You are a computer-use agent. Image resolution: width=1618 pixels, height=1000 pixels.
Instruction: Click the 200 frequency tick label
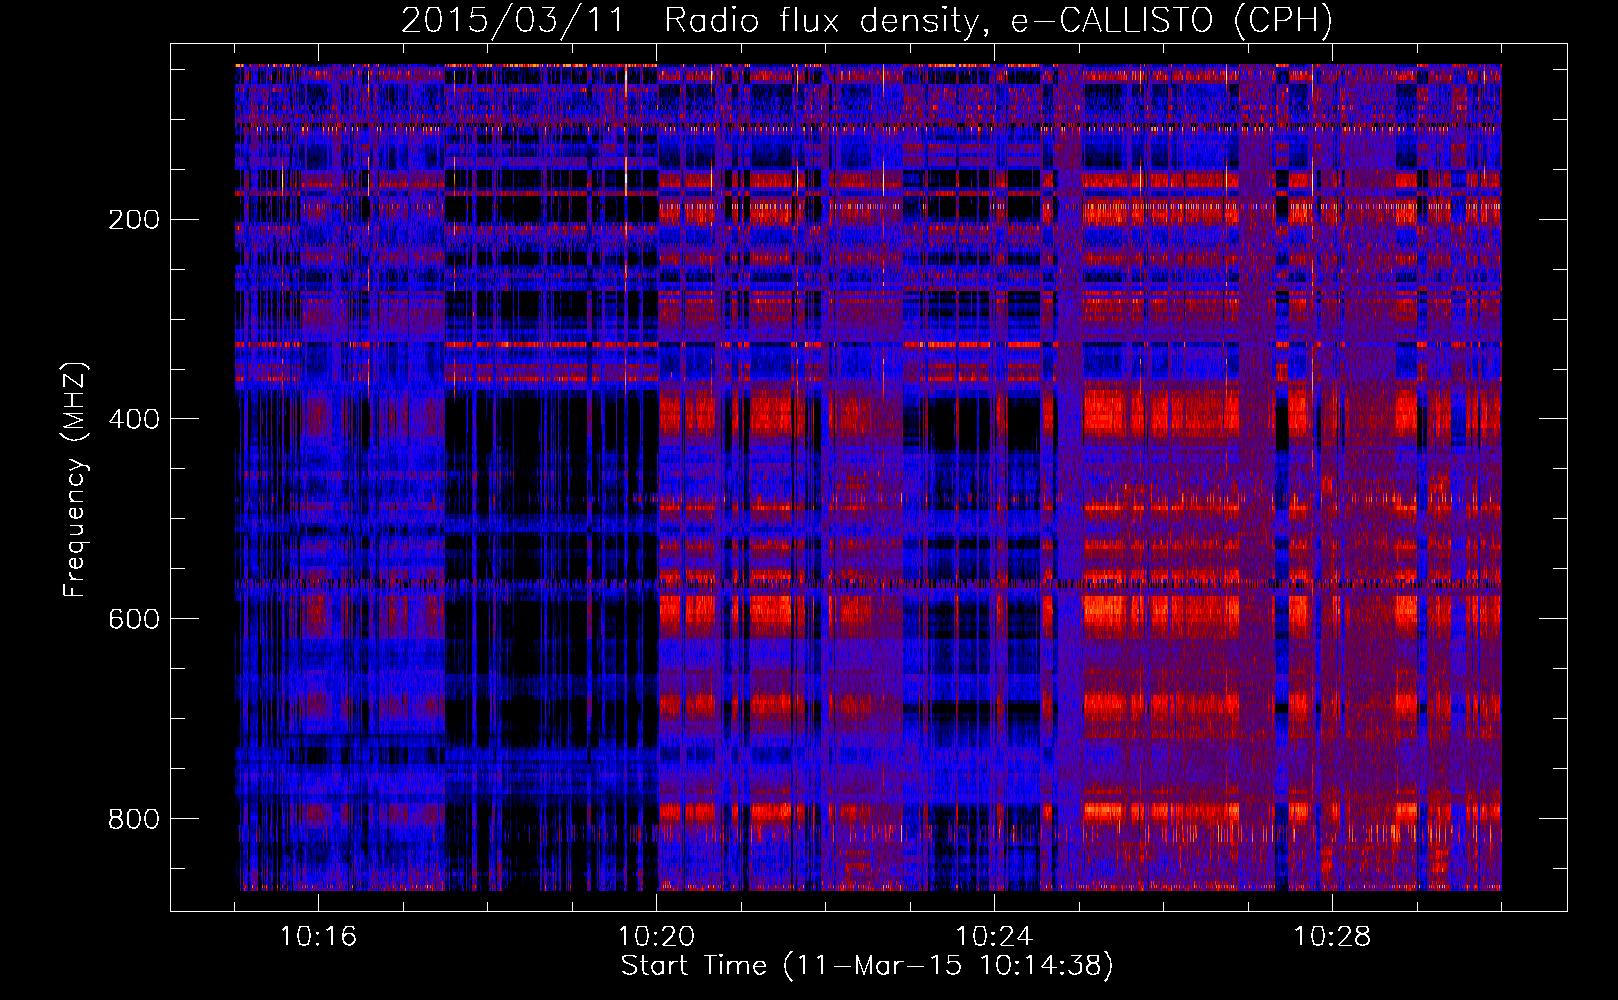(133, 219)
